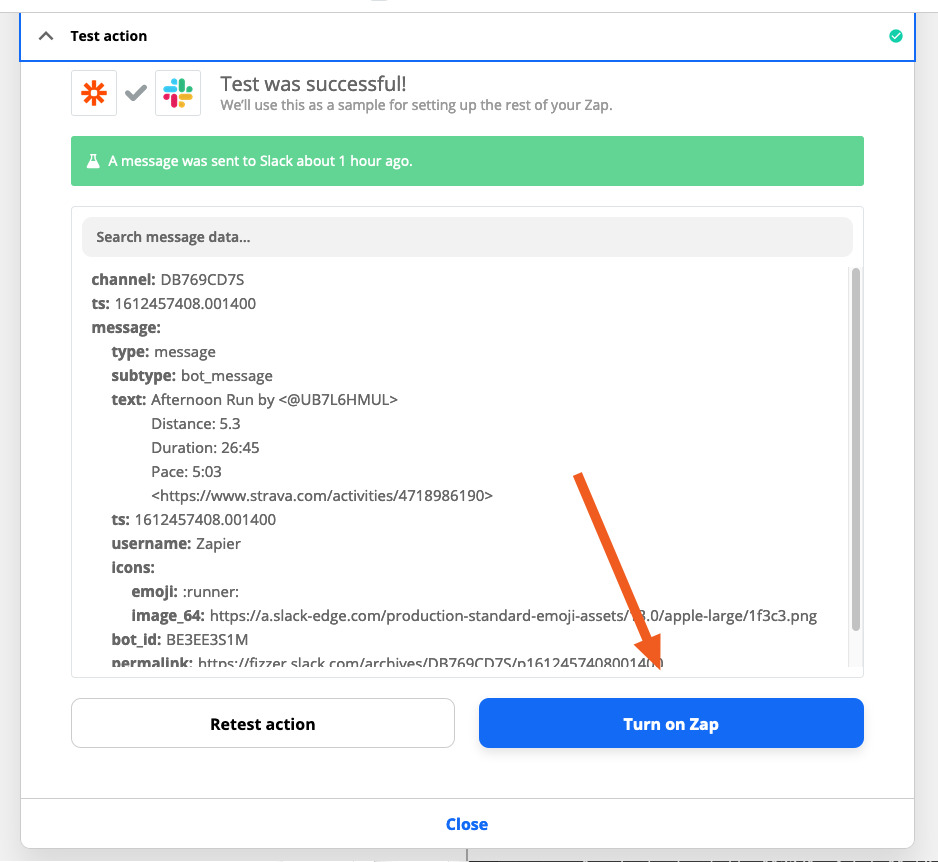
Task: Click the gray checkmark between app icons
Action: (x=136, y=93)
